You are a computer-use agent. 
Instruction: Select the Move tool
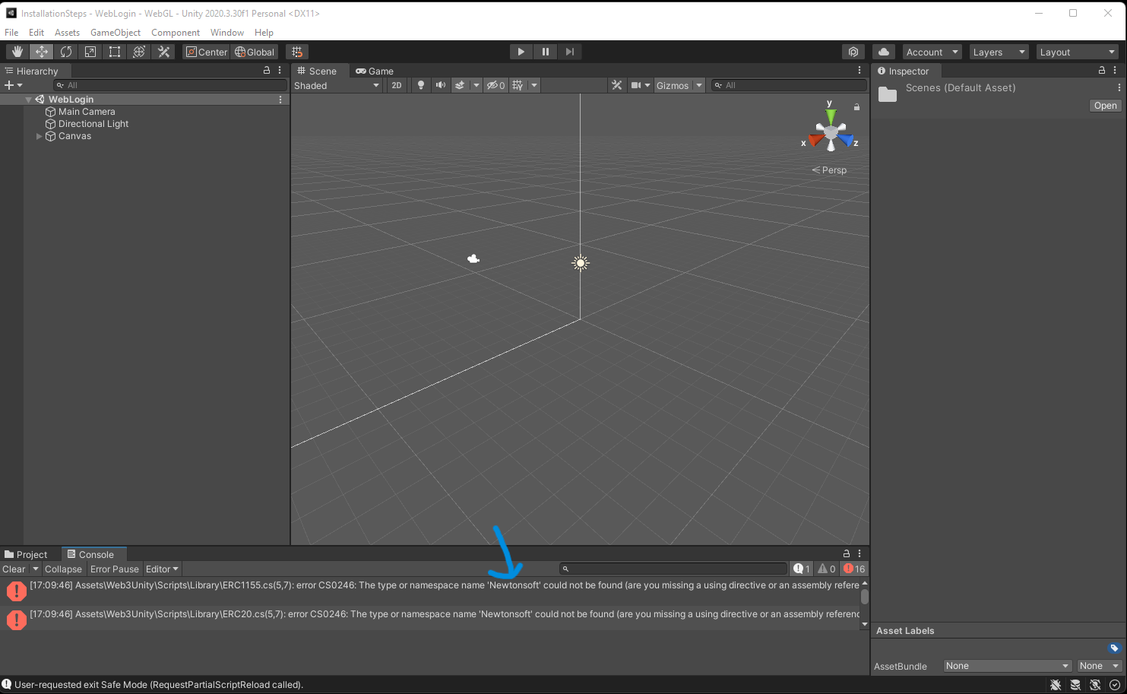42,52
